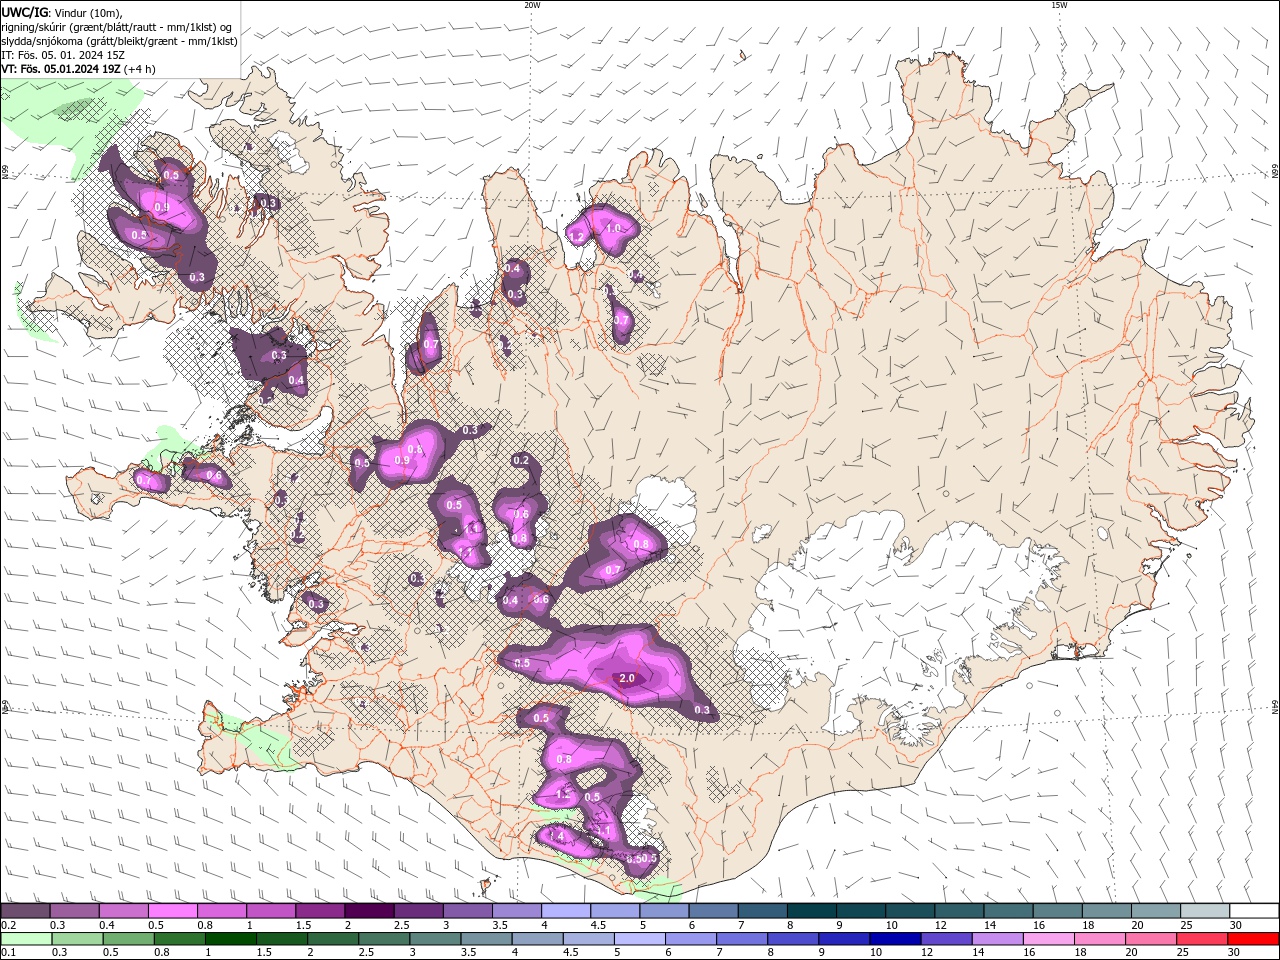Select the "IT: Fös. 05. 01. 2024 15Z" line

coord(63,55)
